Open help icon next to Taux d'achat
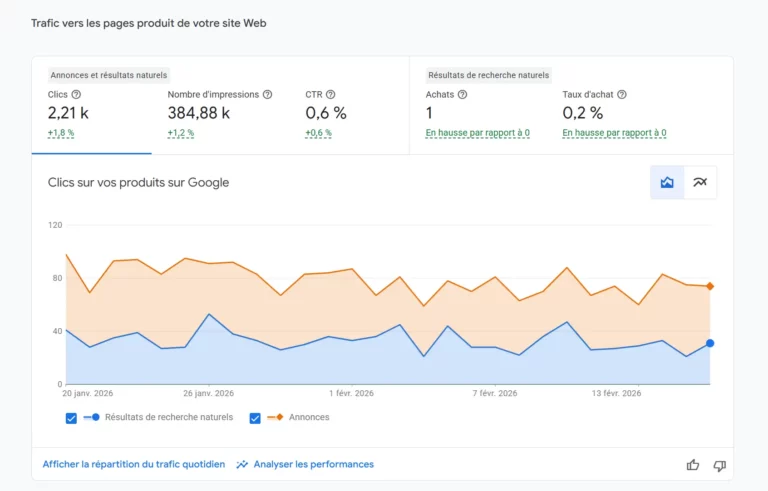 pos(622,95)
